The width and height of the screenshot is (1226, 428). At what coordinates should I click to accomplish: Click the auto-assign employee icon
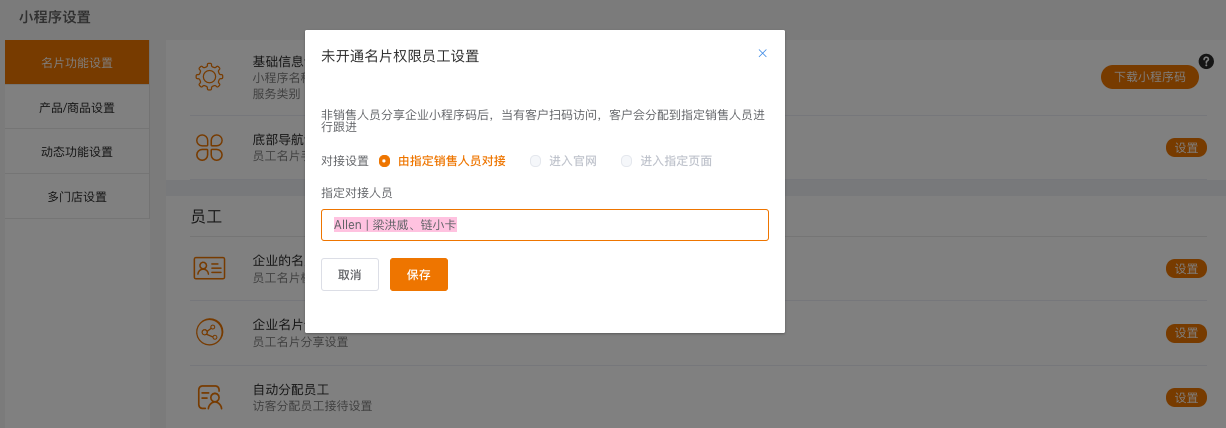click(209, 397)
